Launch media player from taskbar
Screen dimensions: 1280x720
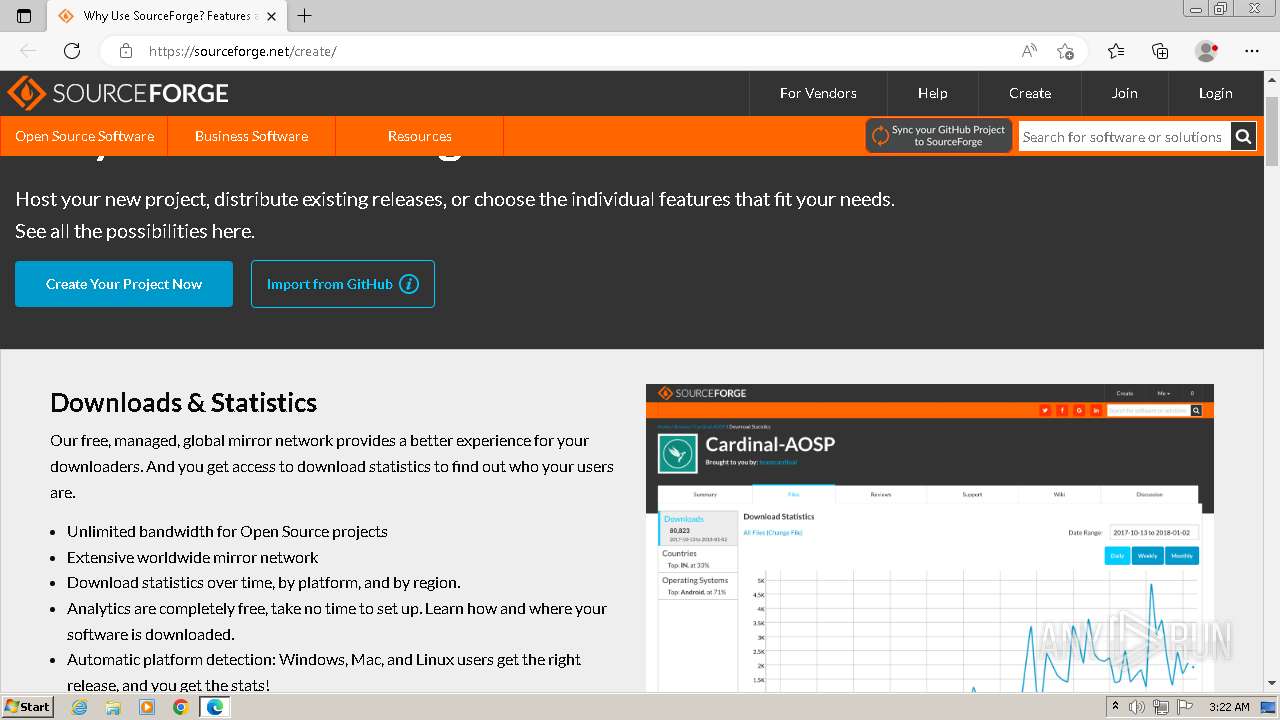click(147, 707)
